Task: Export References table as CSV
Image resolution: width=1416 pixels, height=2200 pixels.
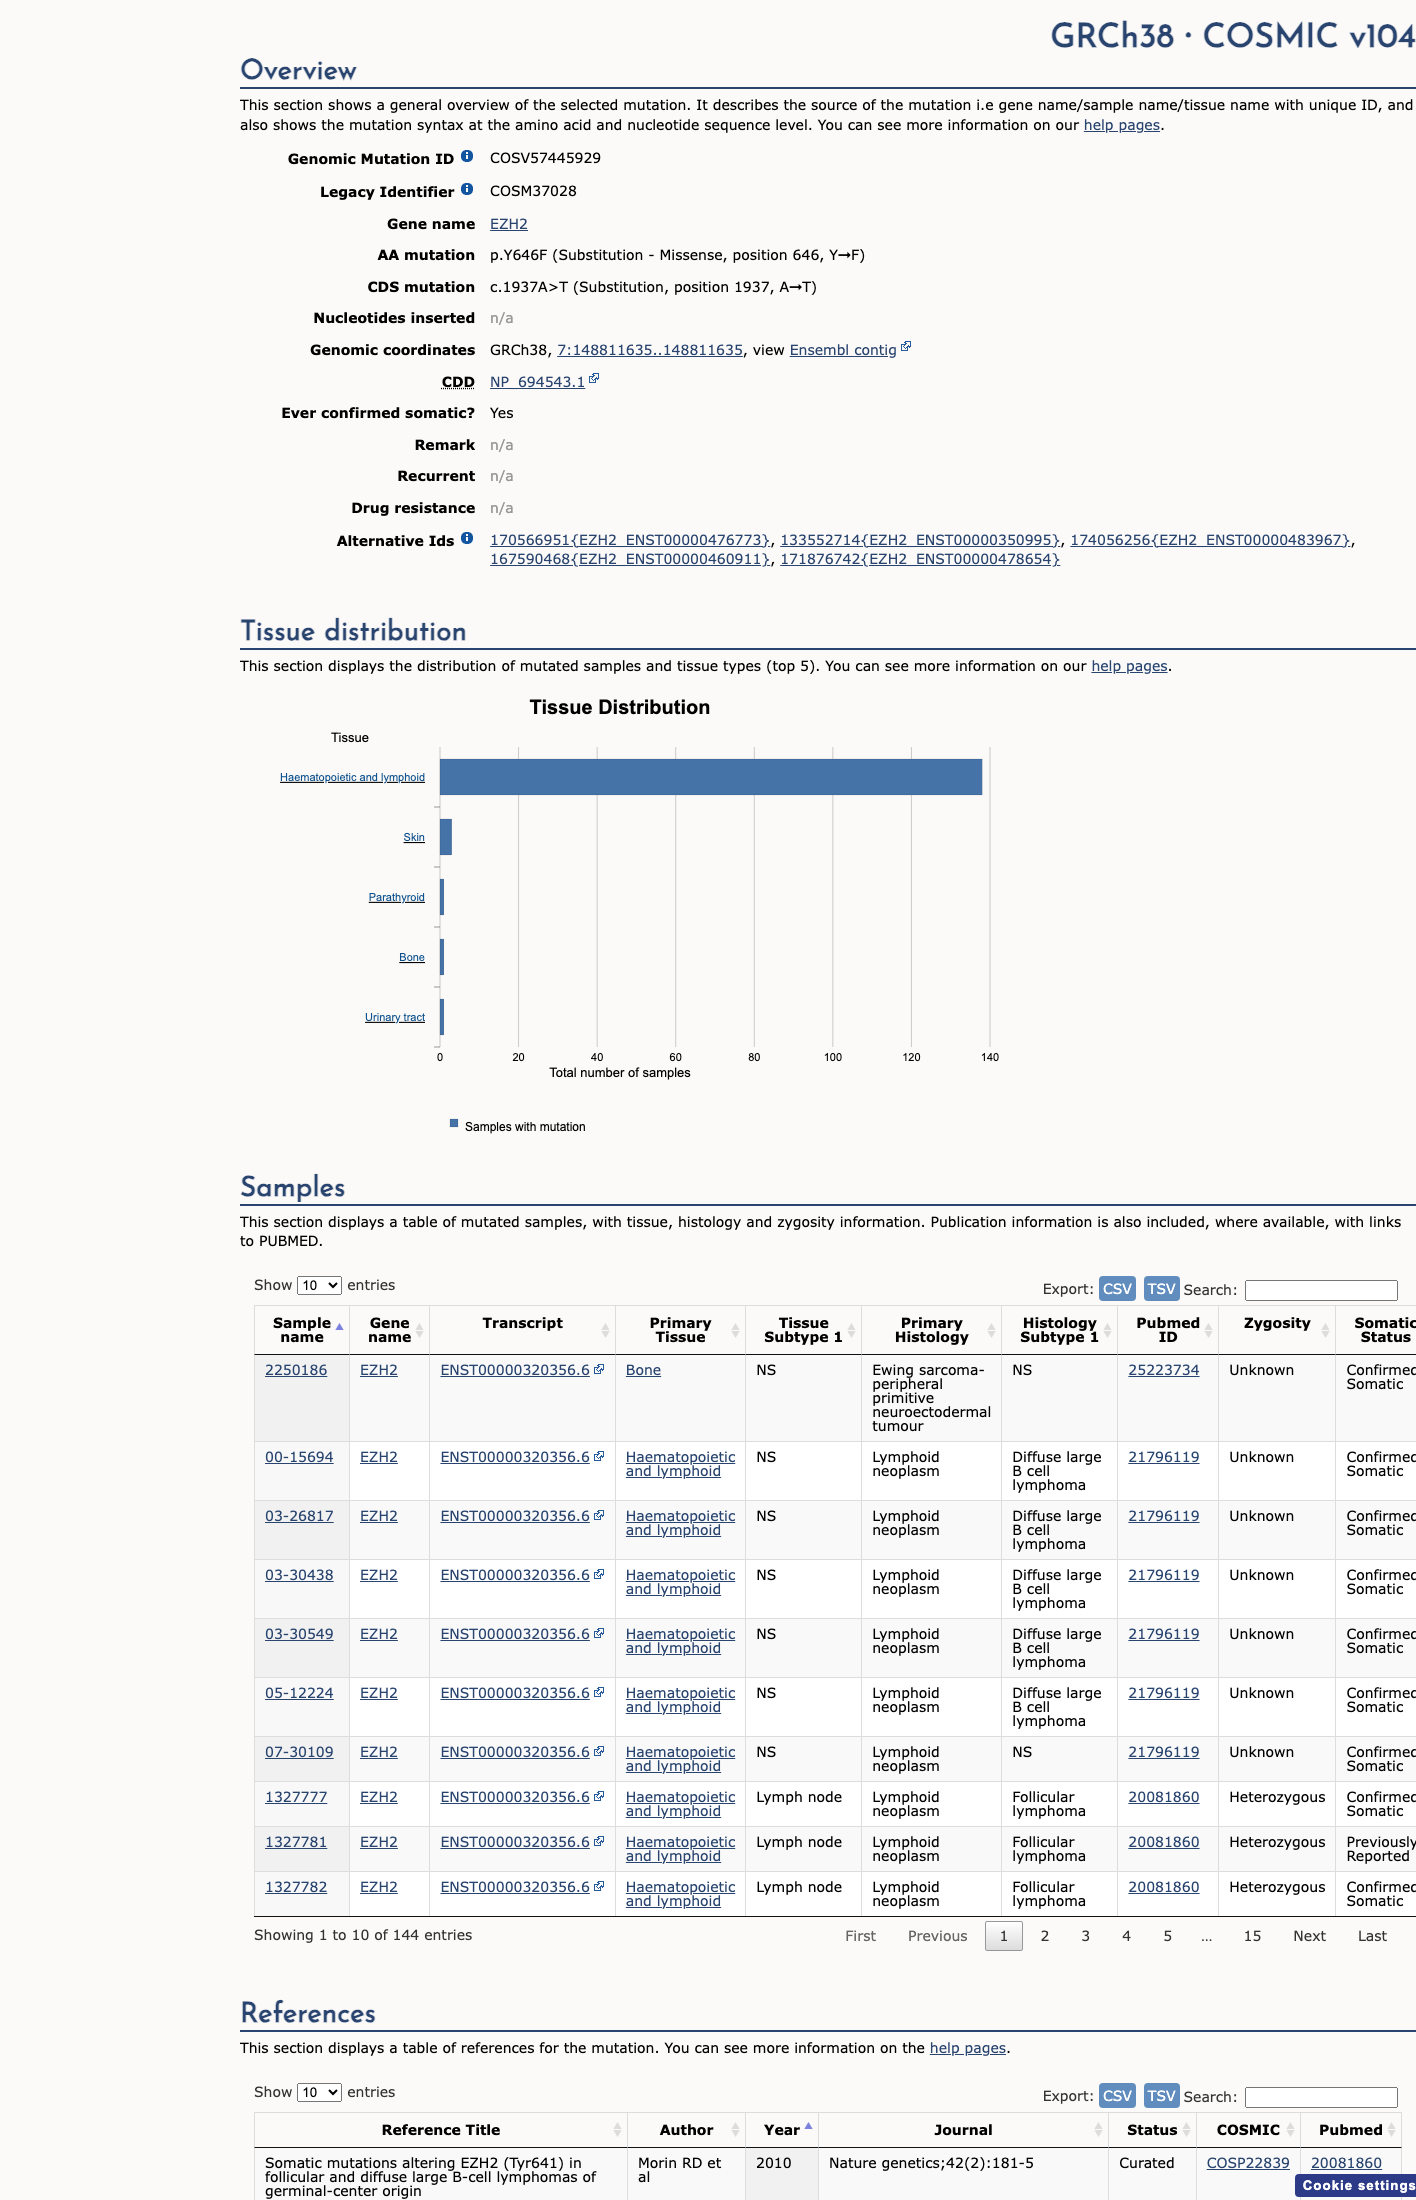Action: 1117,2096
